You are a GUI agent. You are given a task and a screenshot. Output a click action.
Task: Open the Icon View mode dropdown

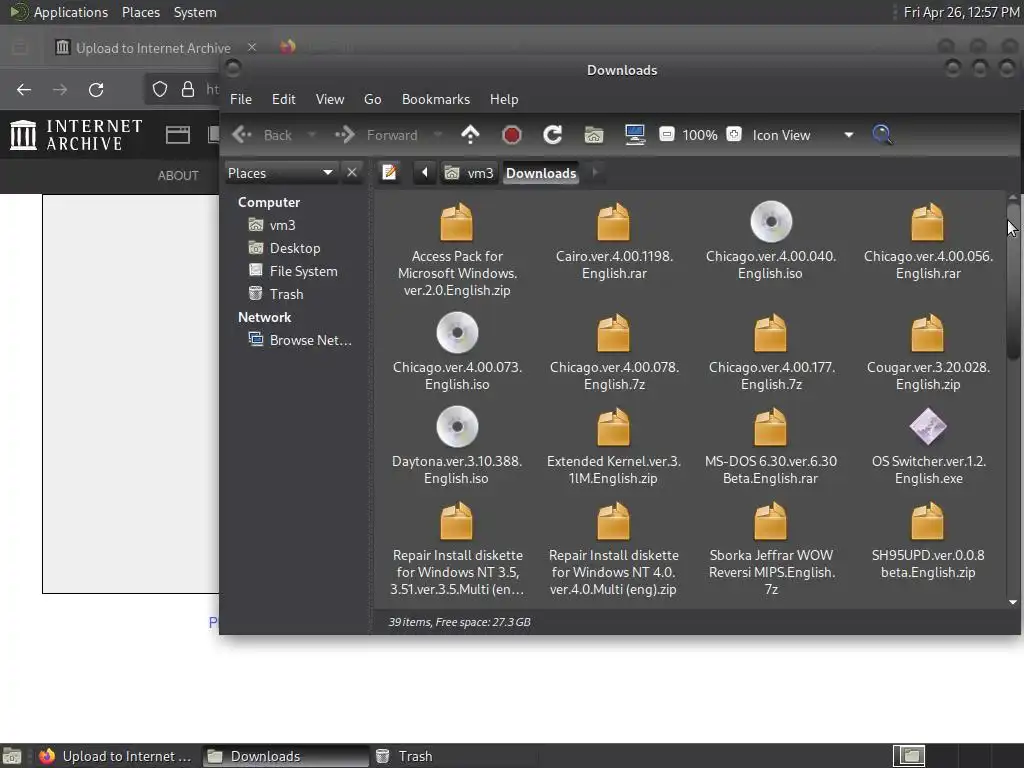pyautogui.click(x=803, y=135)
